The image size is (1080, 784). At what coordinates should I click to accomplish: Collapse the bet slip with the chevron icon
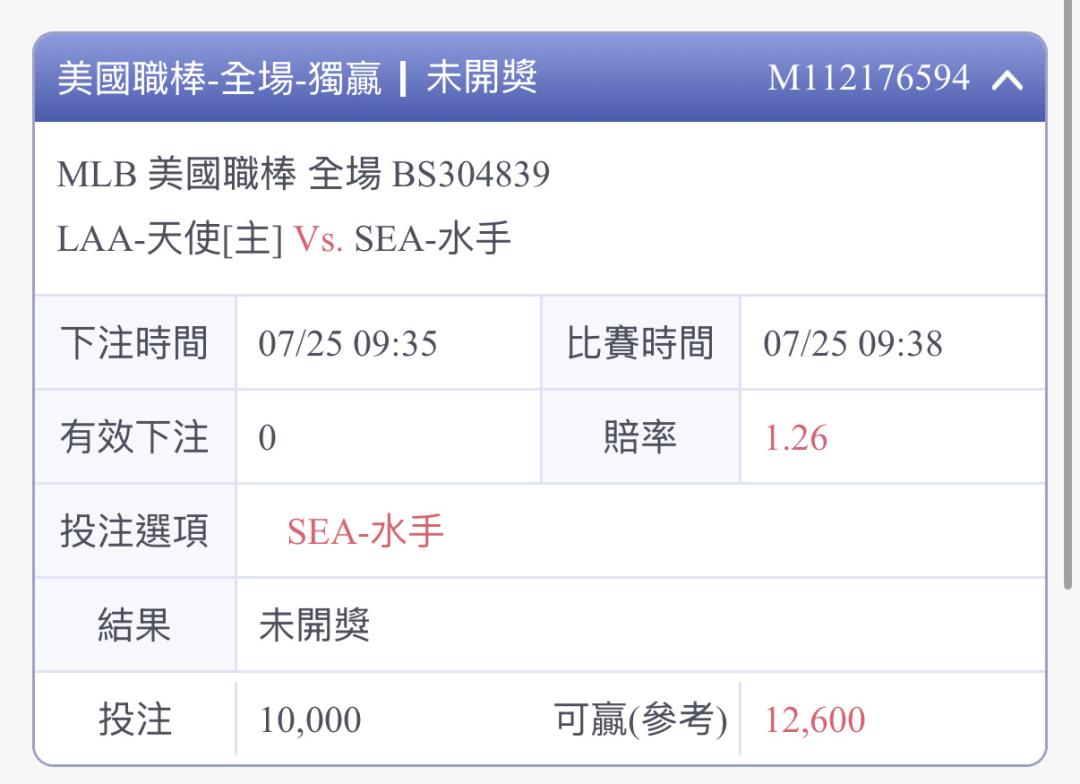click(1007, 81)
